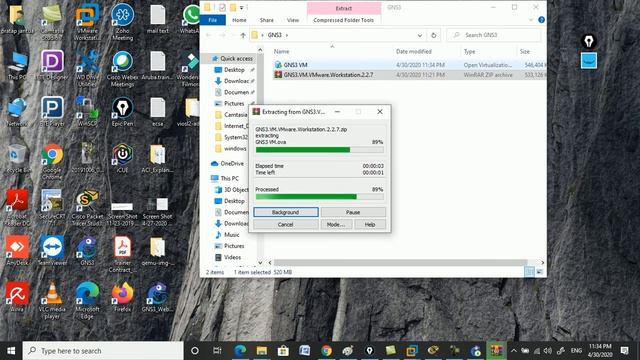Open Chrome from the taskbar
This screenshot has height=360, width=640.
(326, 351)
